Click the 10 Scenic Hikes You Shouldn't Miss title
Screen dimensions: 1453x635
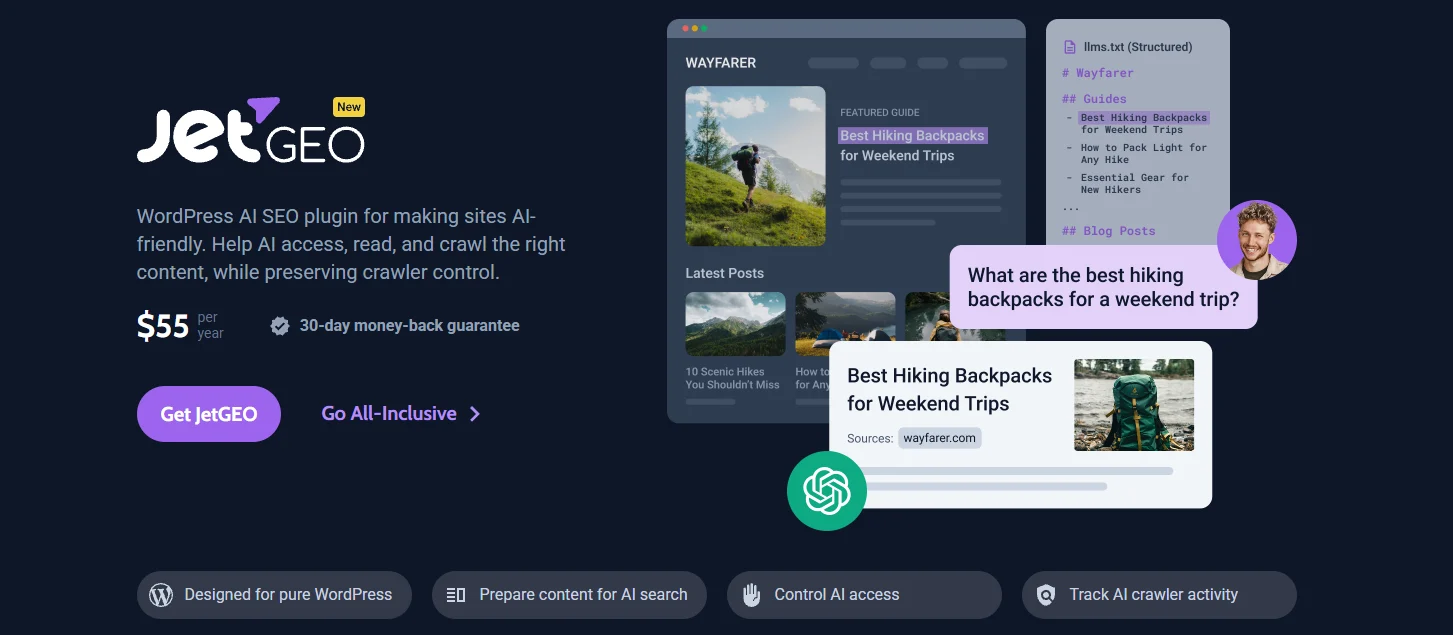pyautogui.click(x=732, y=378)
